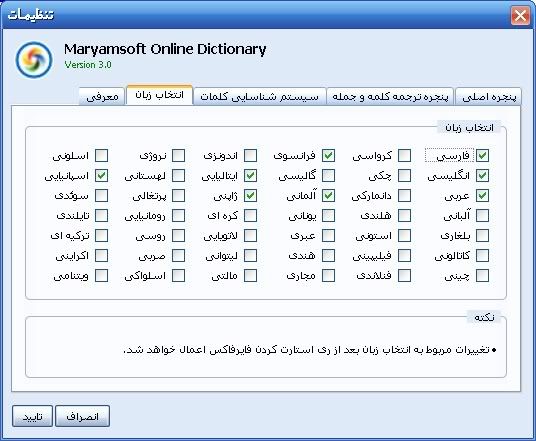The height and width of the screenshot is (441, 536).
Task: Enable the آلبانی (Albanian) checkbox
Action: tap(482, 216)
